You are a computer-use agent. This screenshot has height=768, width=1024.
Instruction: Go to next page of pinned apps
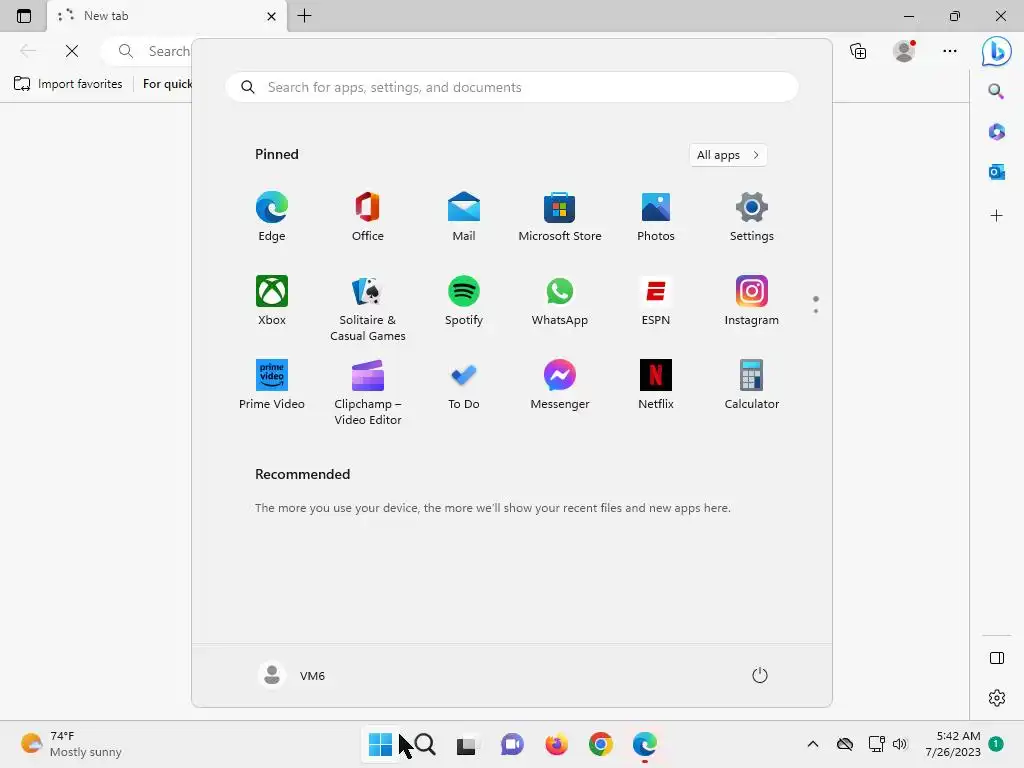(x=816, y=311)
